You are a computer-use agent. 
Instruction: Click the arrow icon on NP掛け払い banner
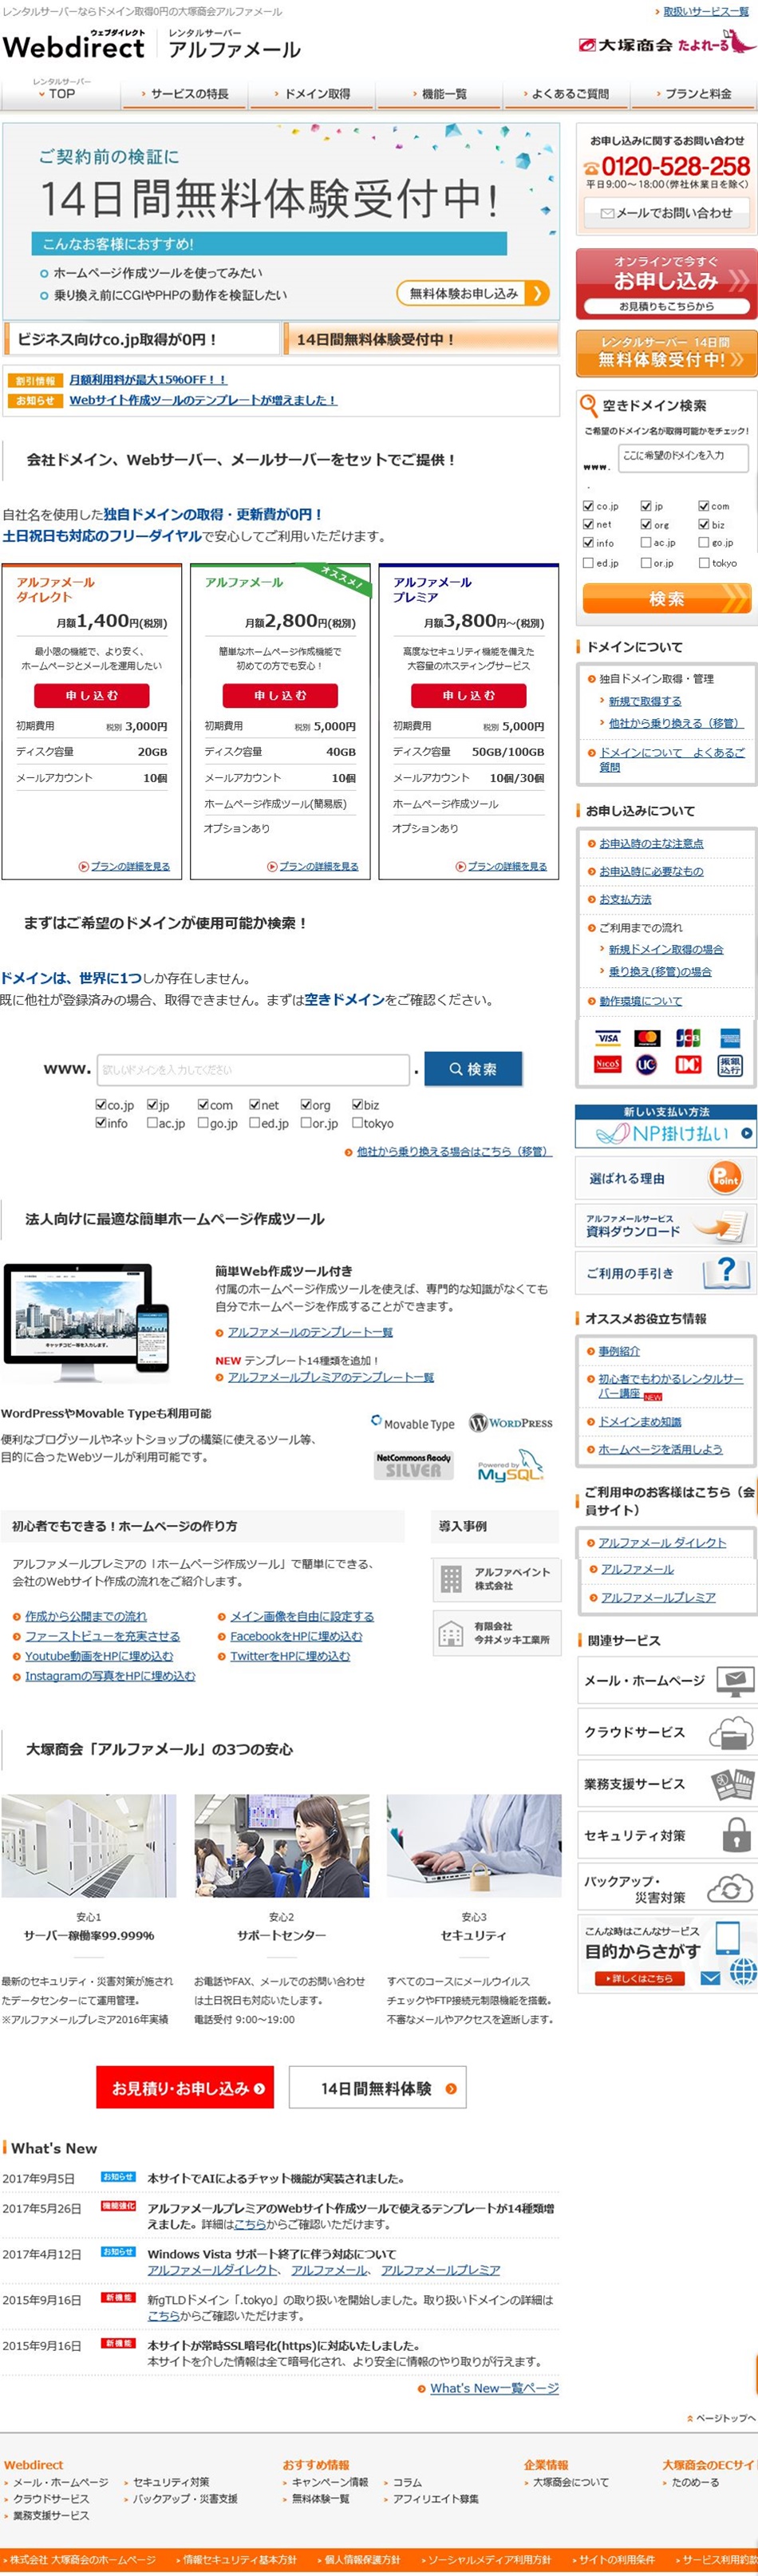(x=747, y=1133)
